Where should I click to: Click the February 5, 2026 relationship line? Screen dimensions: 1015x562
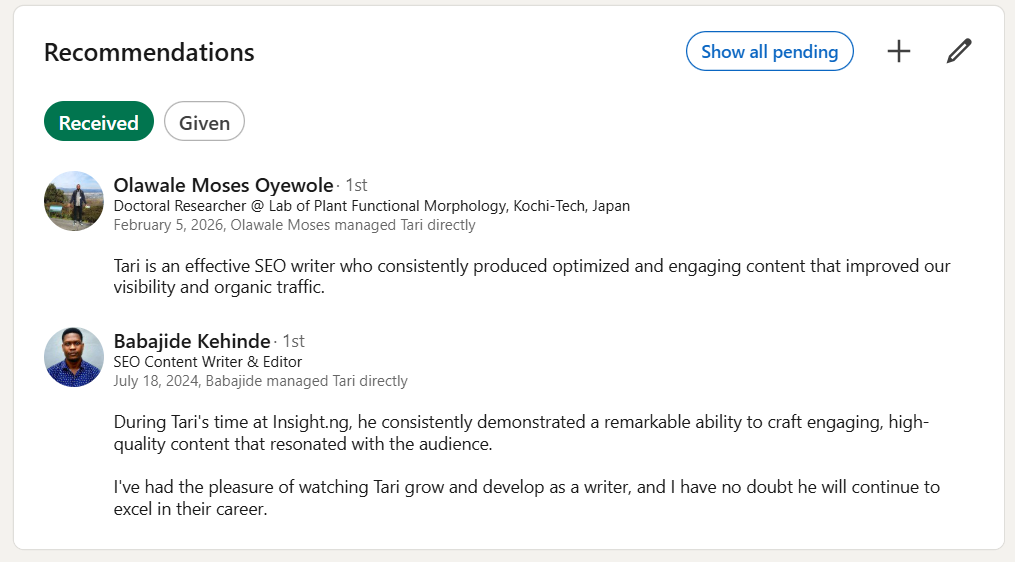(294, 225)
